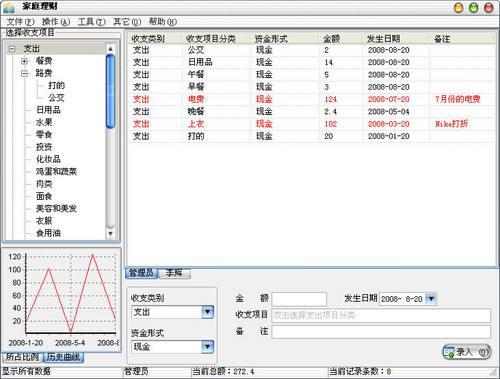The width and height of the screenshot is (500, 379).
Task: Sort by 金额 column header
Action: [341, 39]
